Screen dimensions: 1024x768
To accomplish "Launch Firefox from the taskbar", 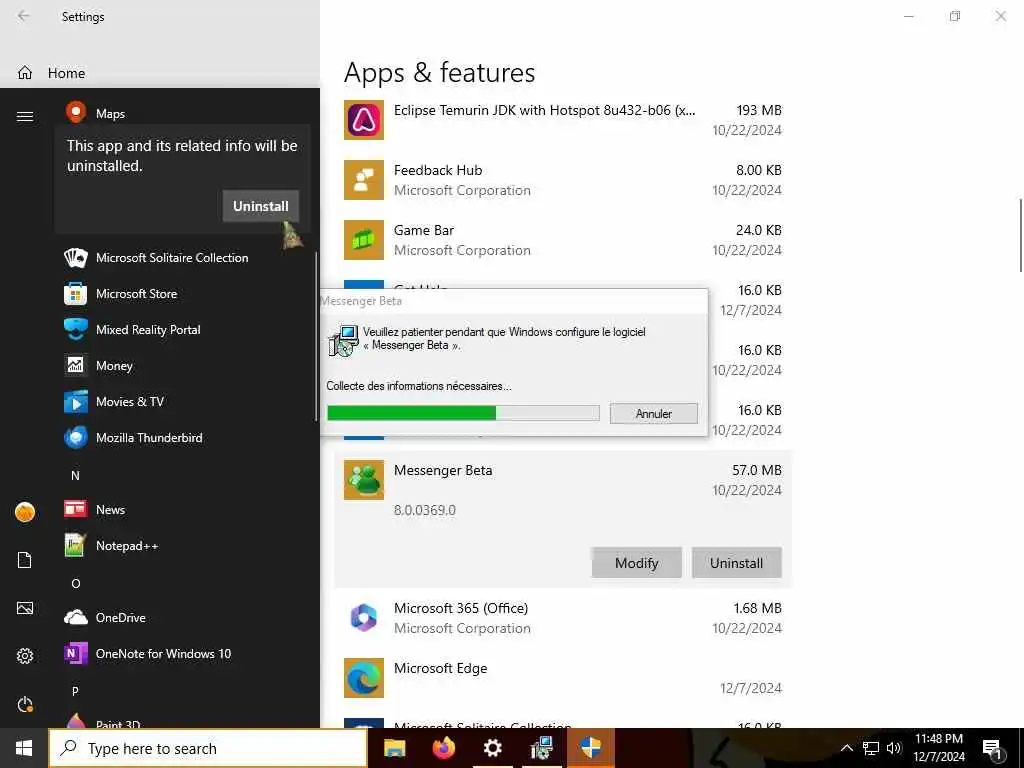I will (443, 748).
